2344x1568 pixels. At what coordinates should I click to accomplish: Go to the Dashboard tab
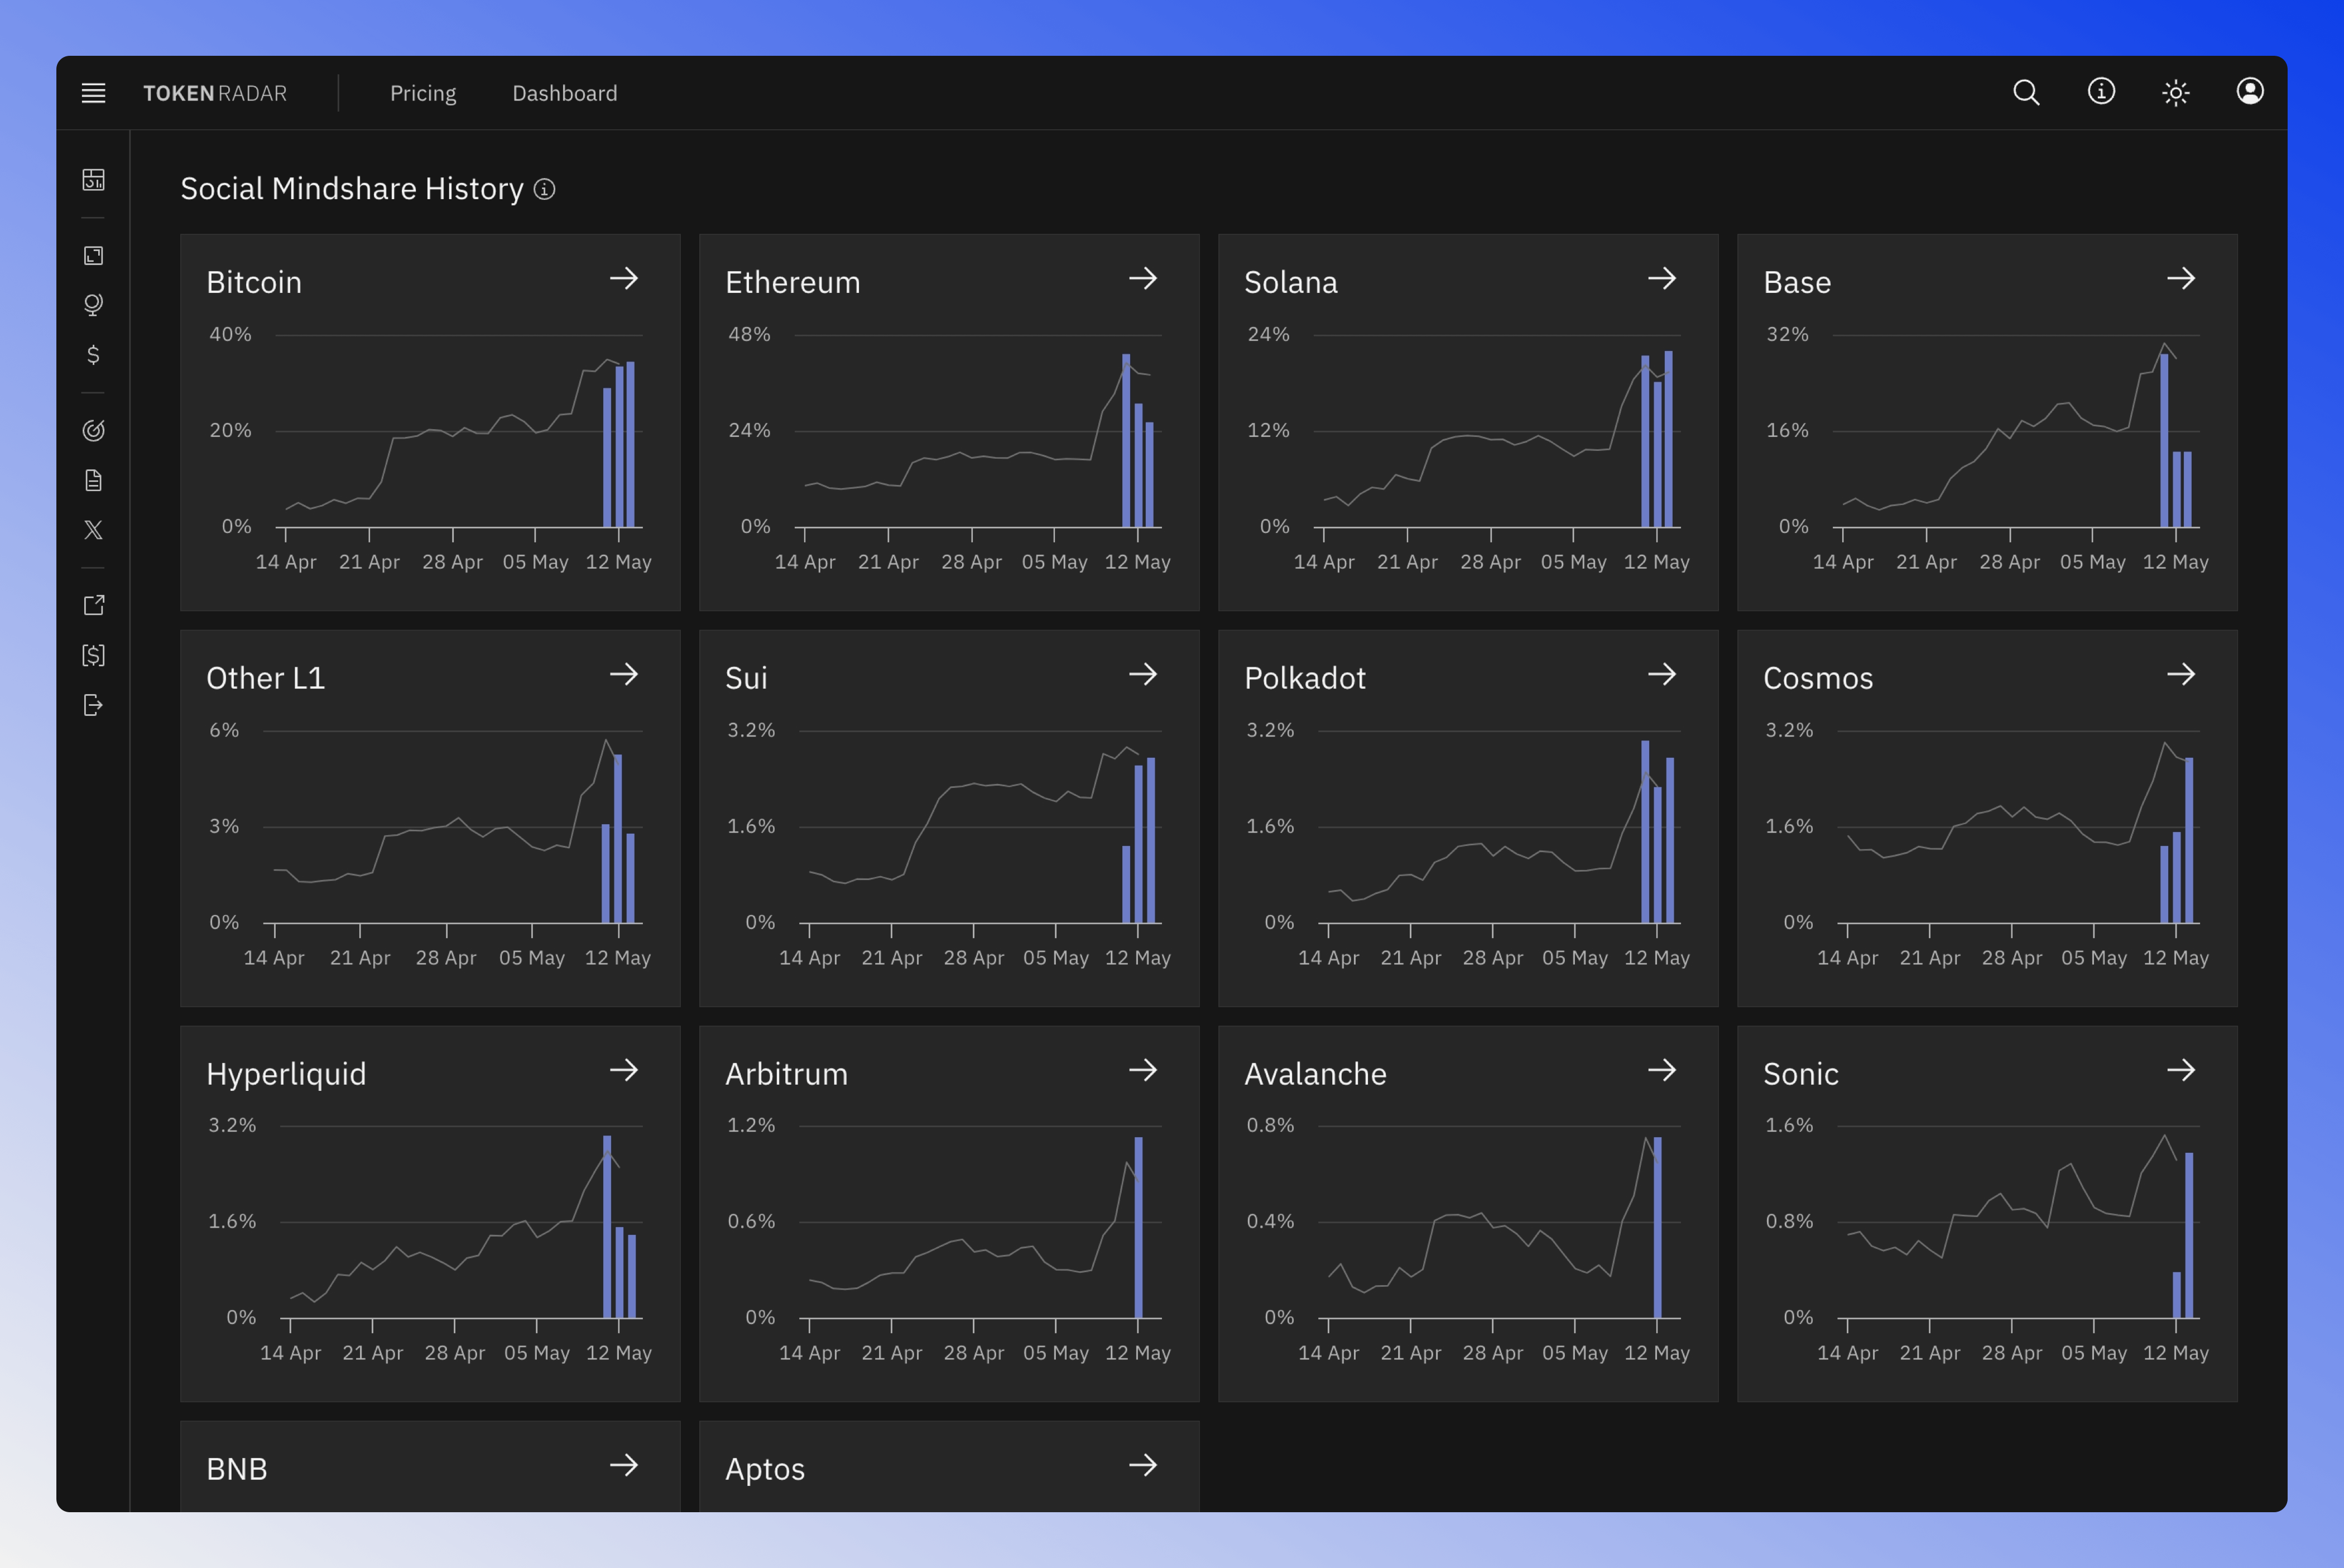564,93
